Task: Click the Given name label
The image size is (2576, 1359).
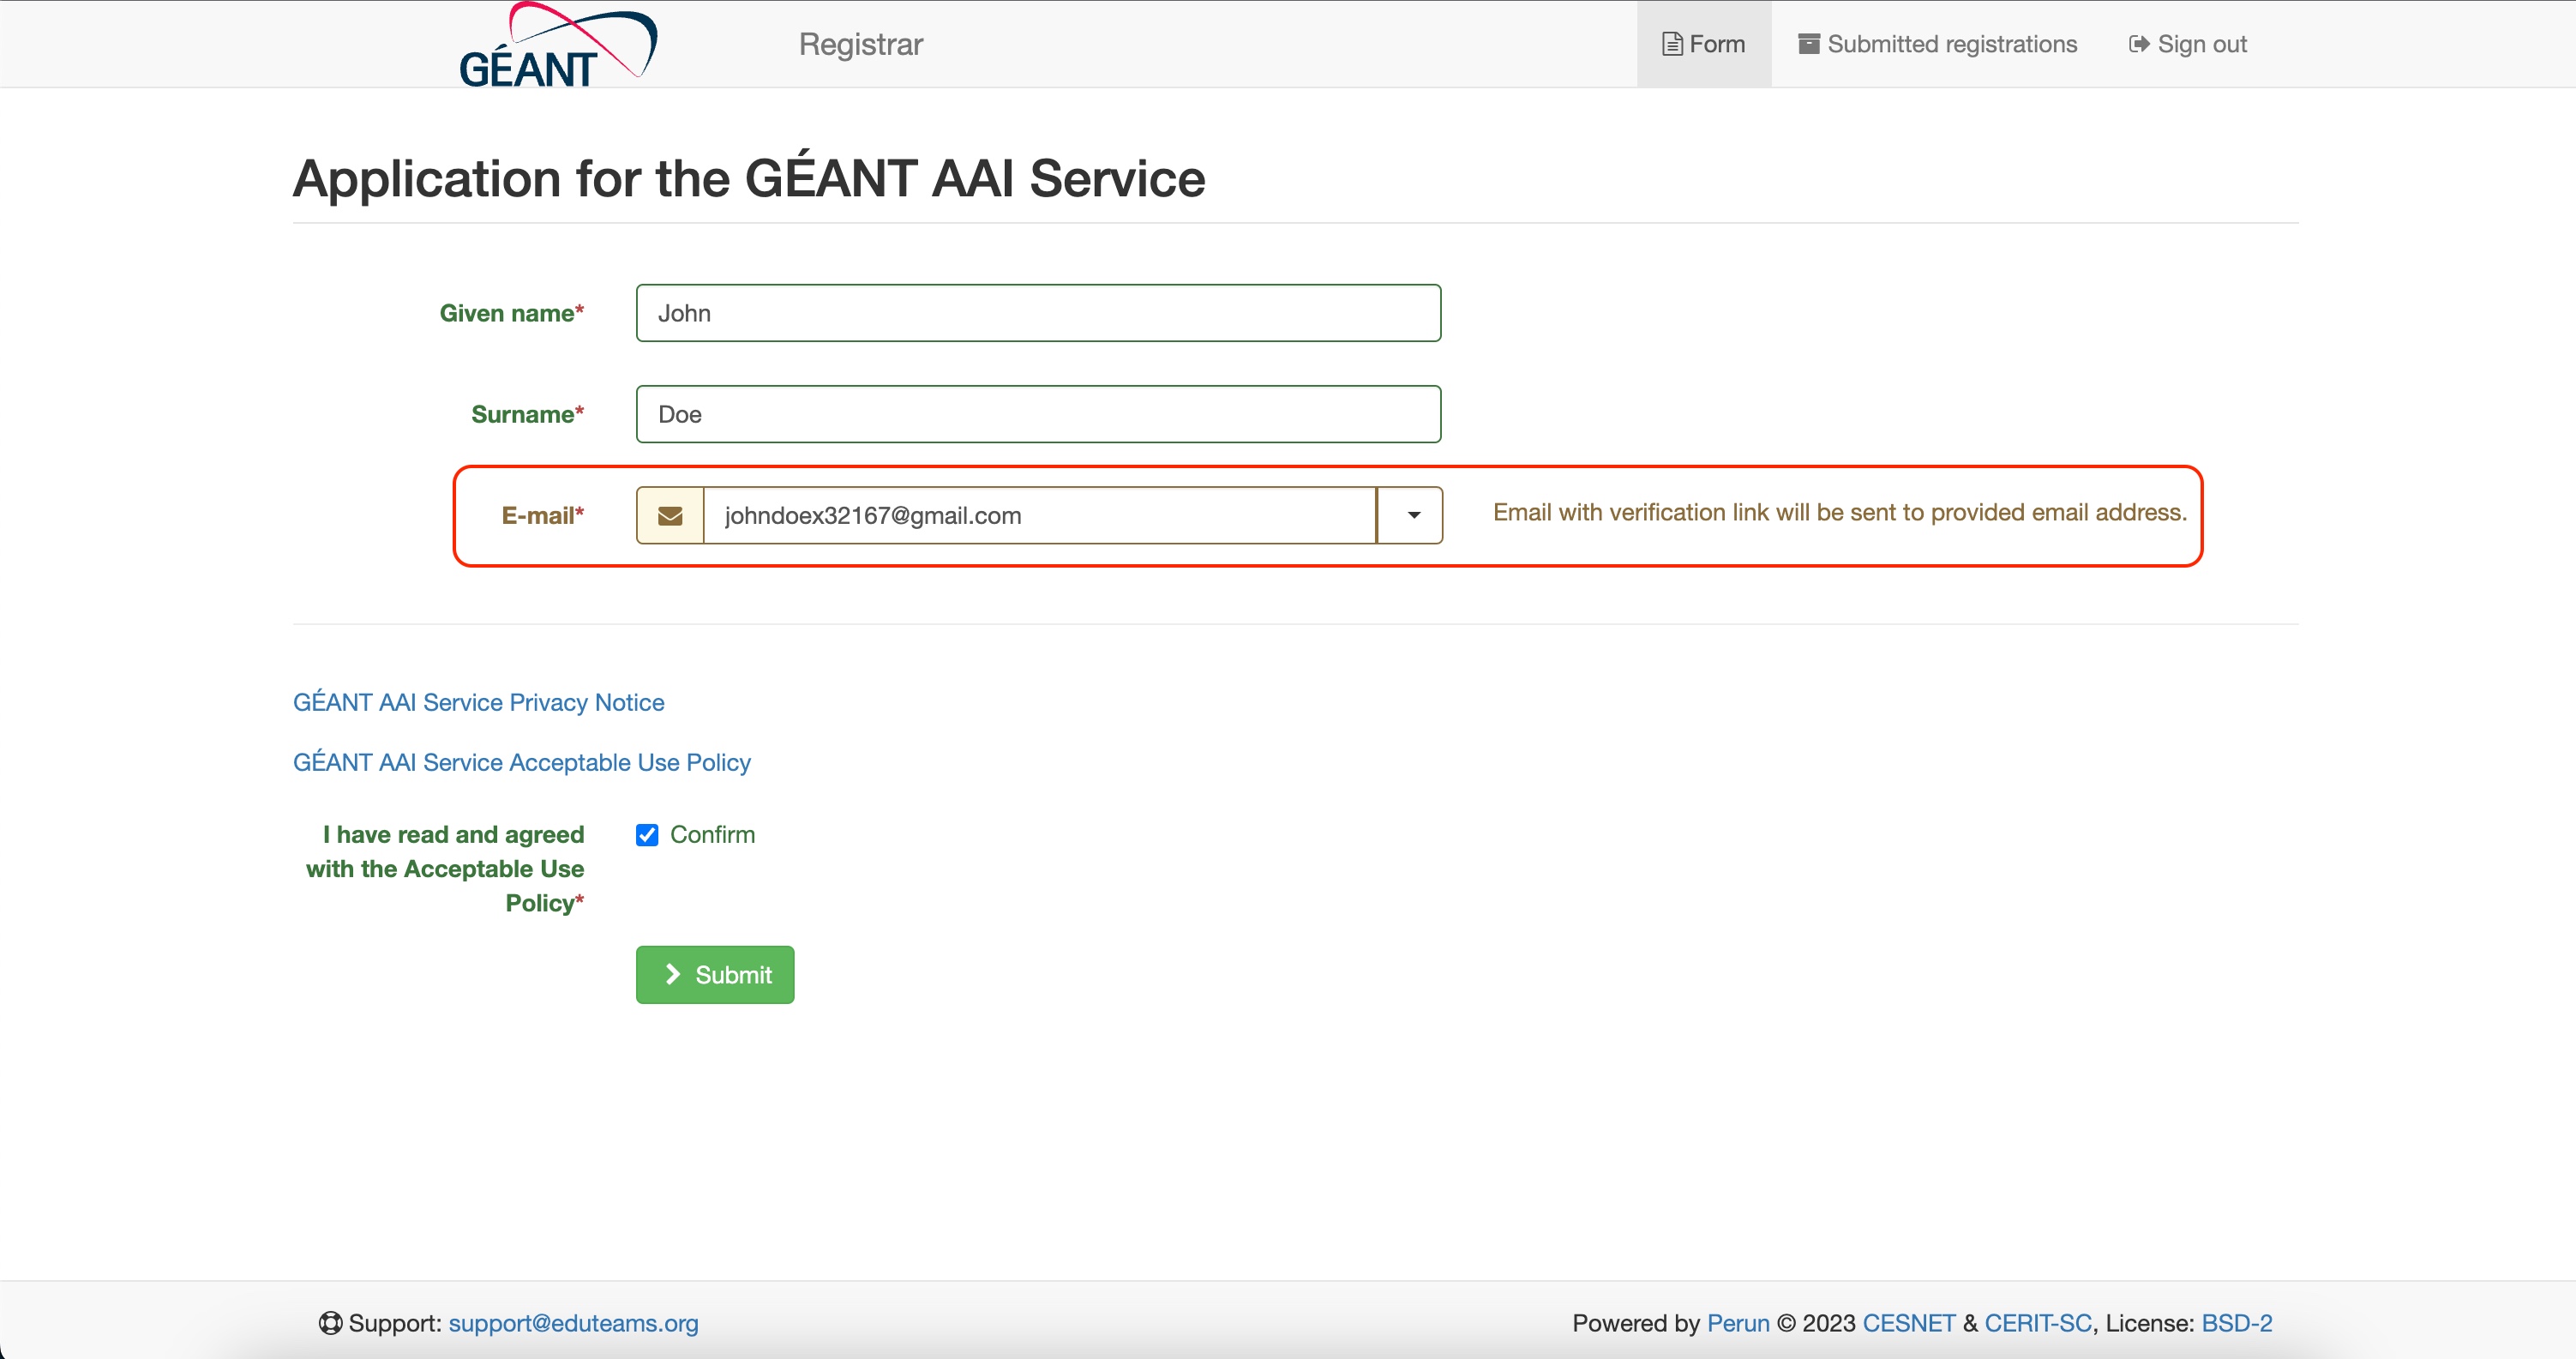Action: coord(511,313)
